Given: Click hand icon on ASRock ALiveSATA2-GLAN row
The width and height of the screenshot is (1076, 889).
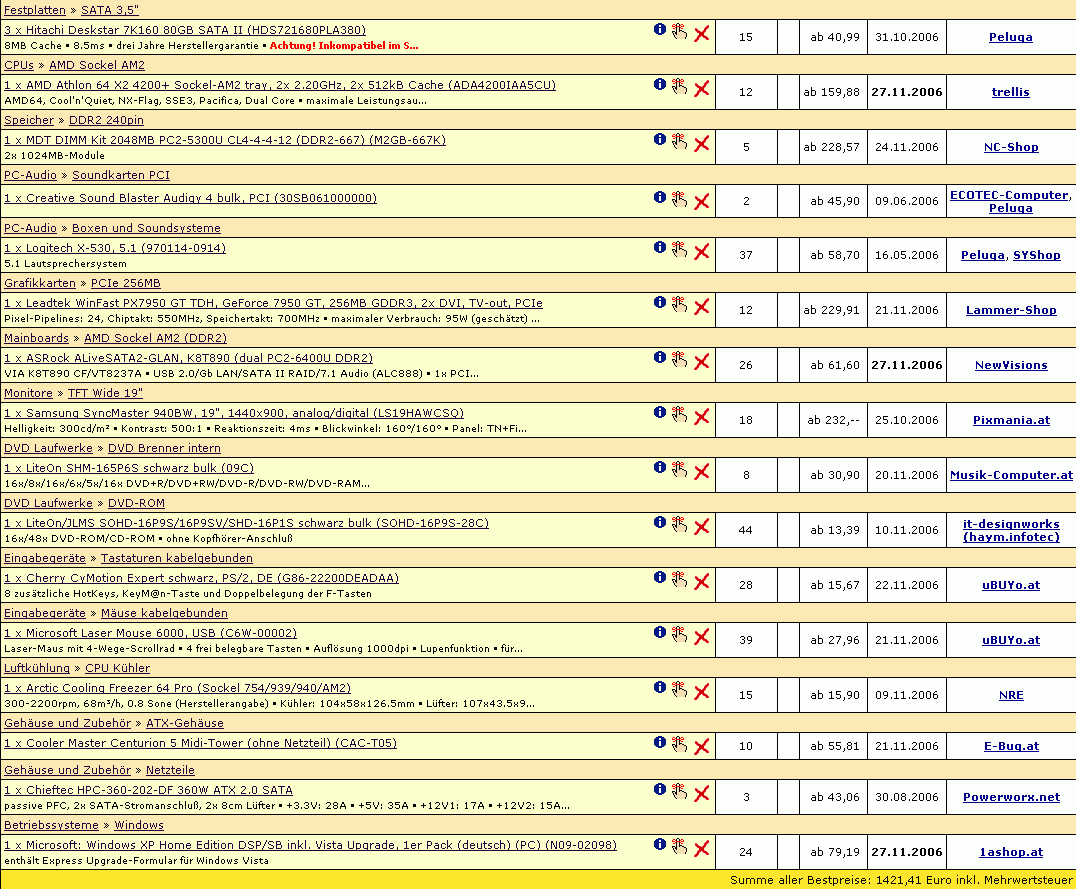Looking at the screenshot, I should [x=679, y=359].
